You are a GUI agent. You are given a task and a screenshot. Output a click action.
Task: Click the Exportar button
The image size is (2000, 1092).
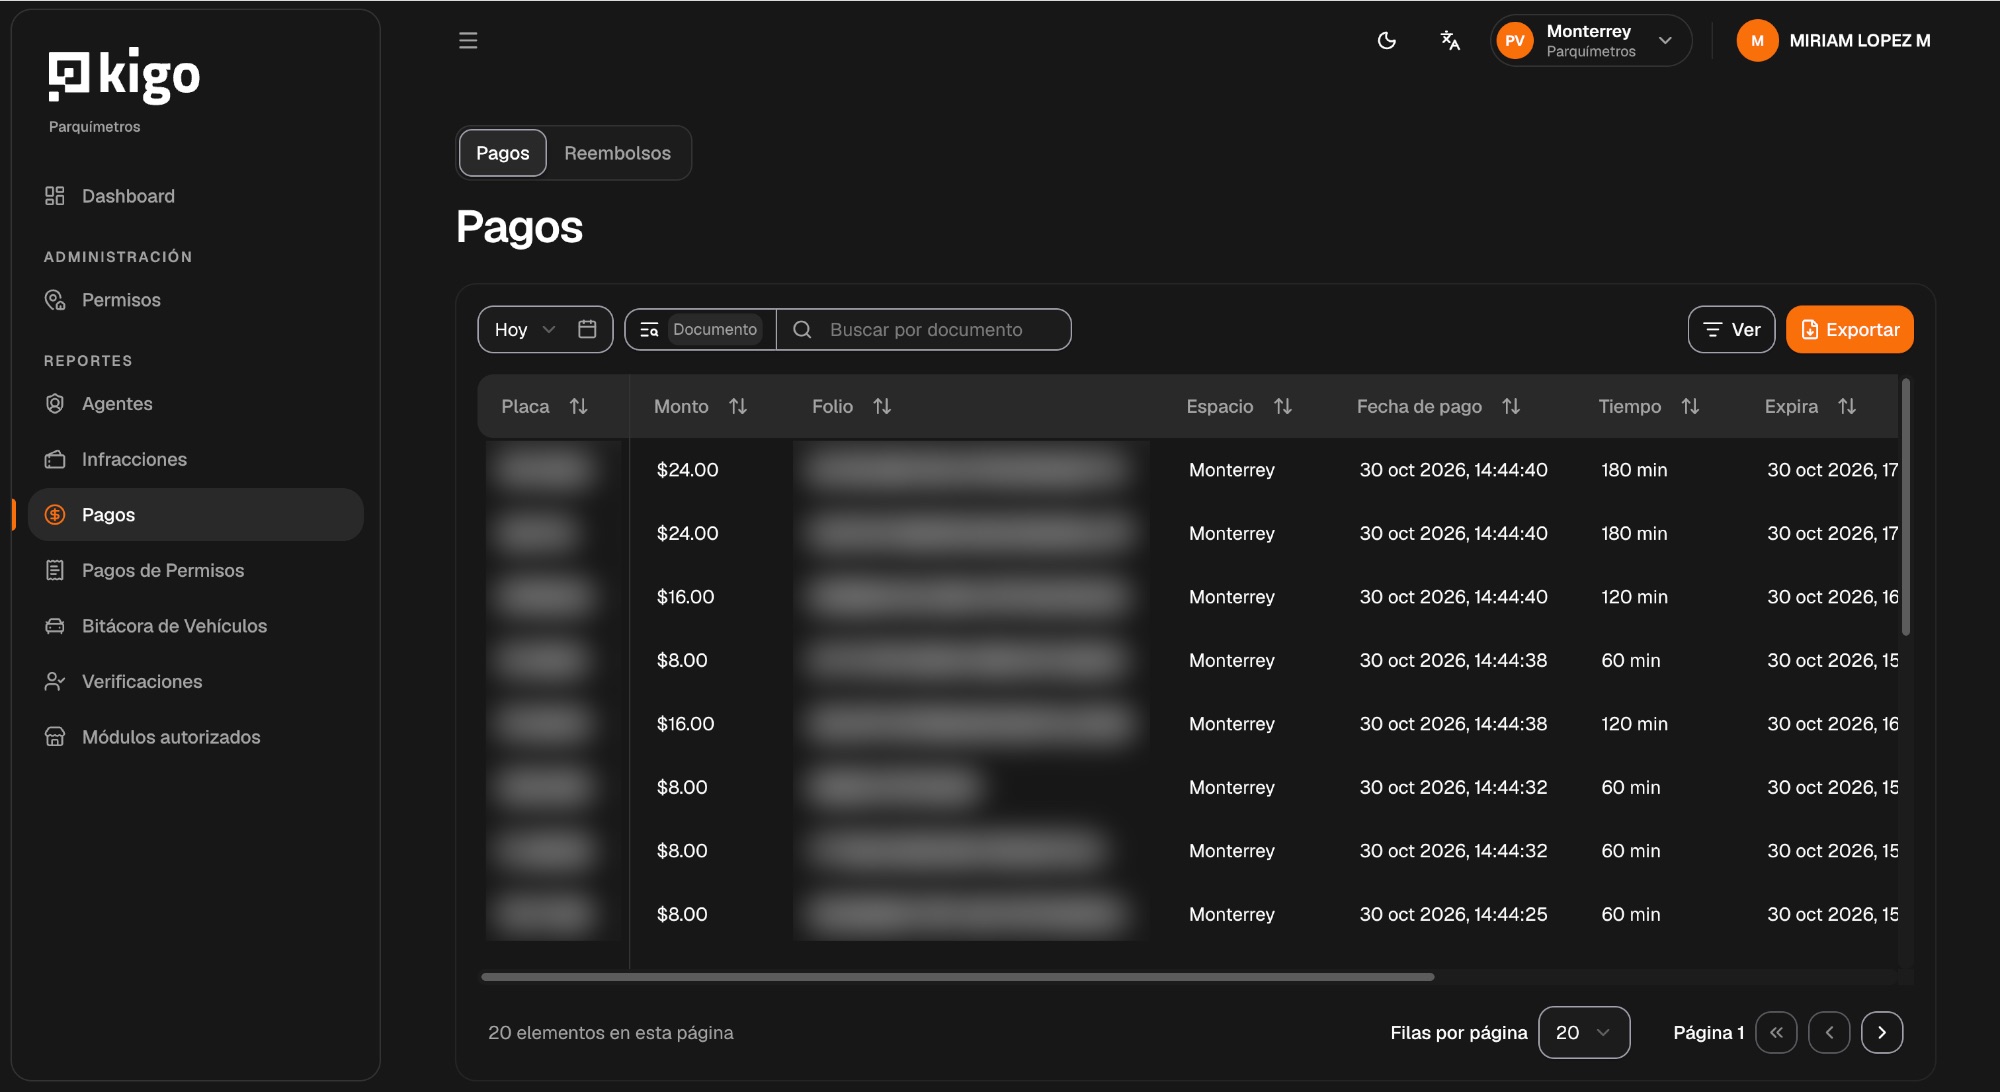1849,329
